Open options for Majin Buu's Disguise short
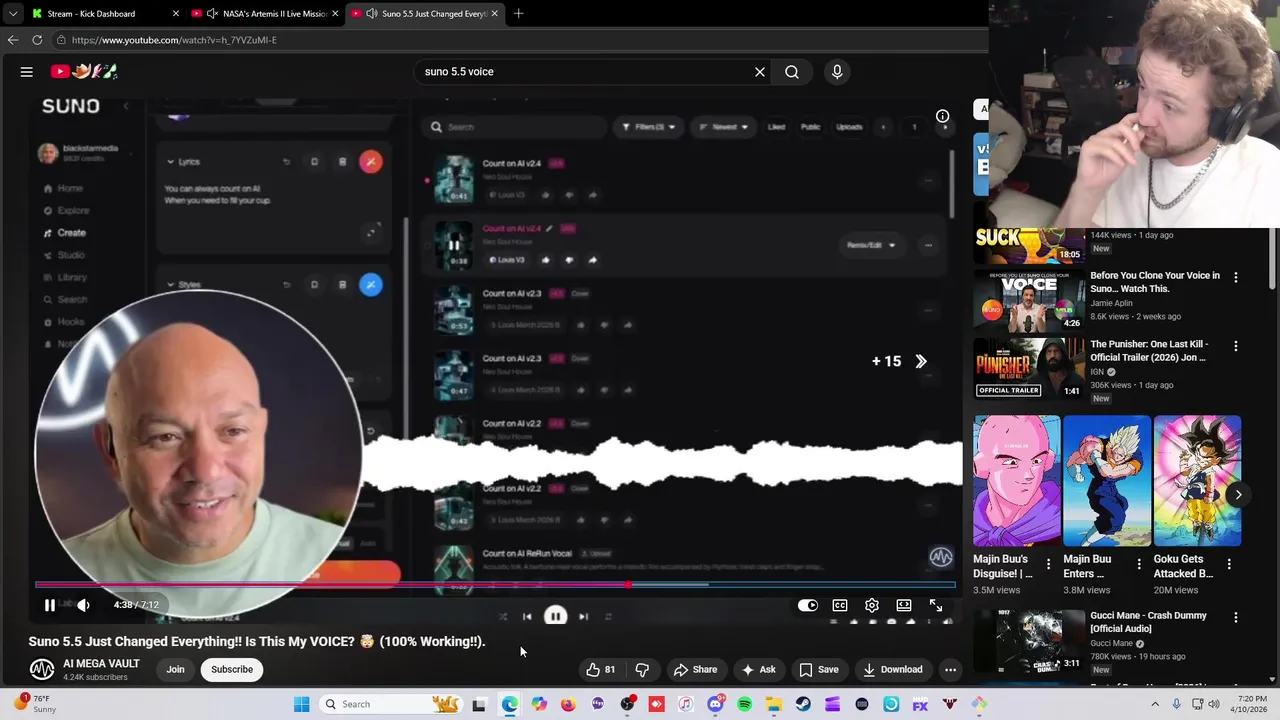Screen dimensions: 1280x720 (1049, 565)
